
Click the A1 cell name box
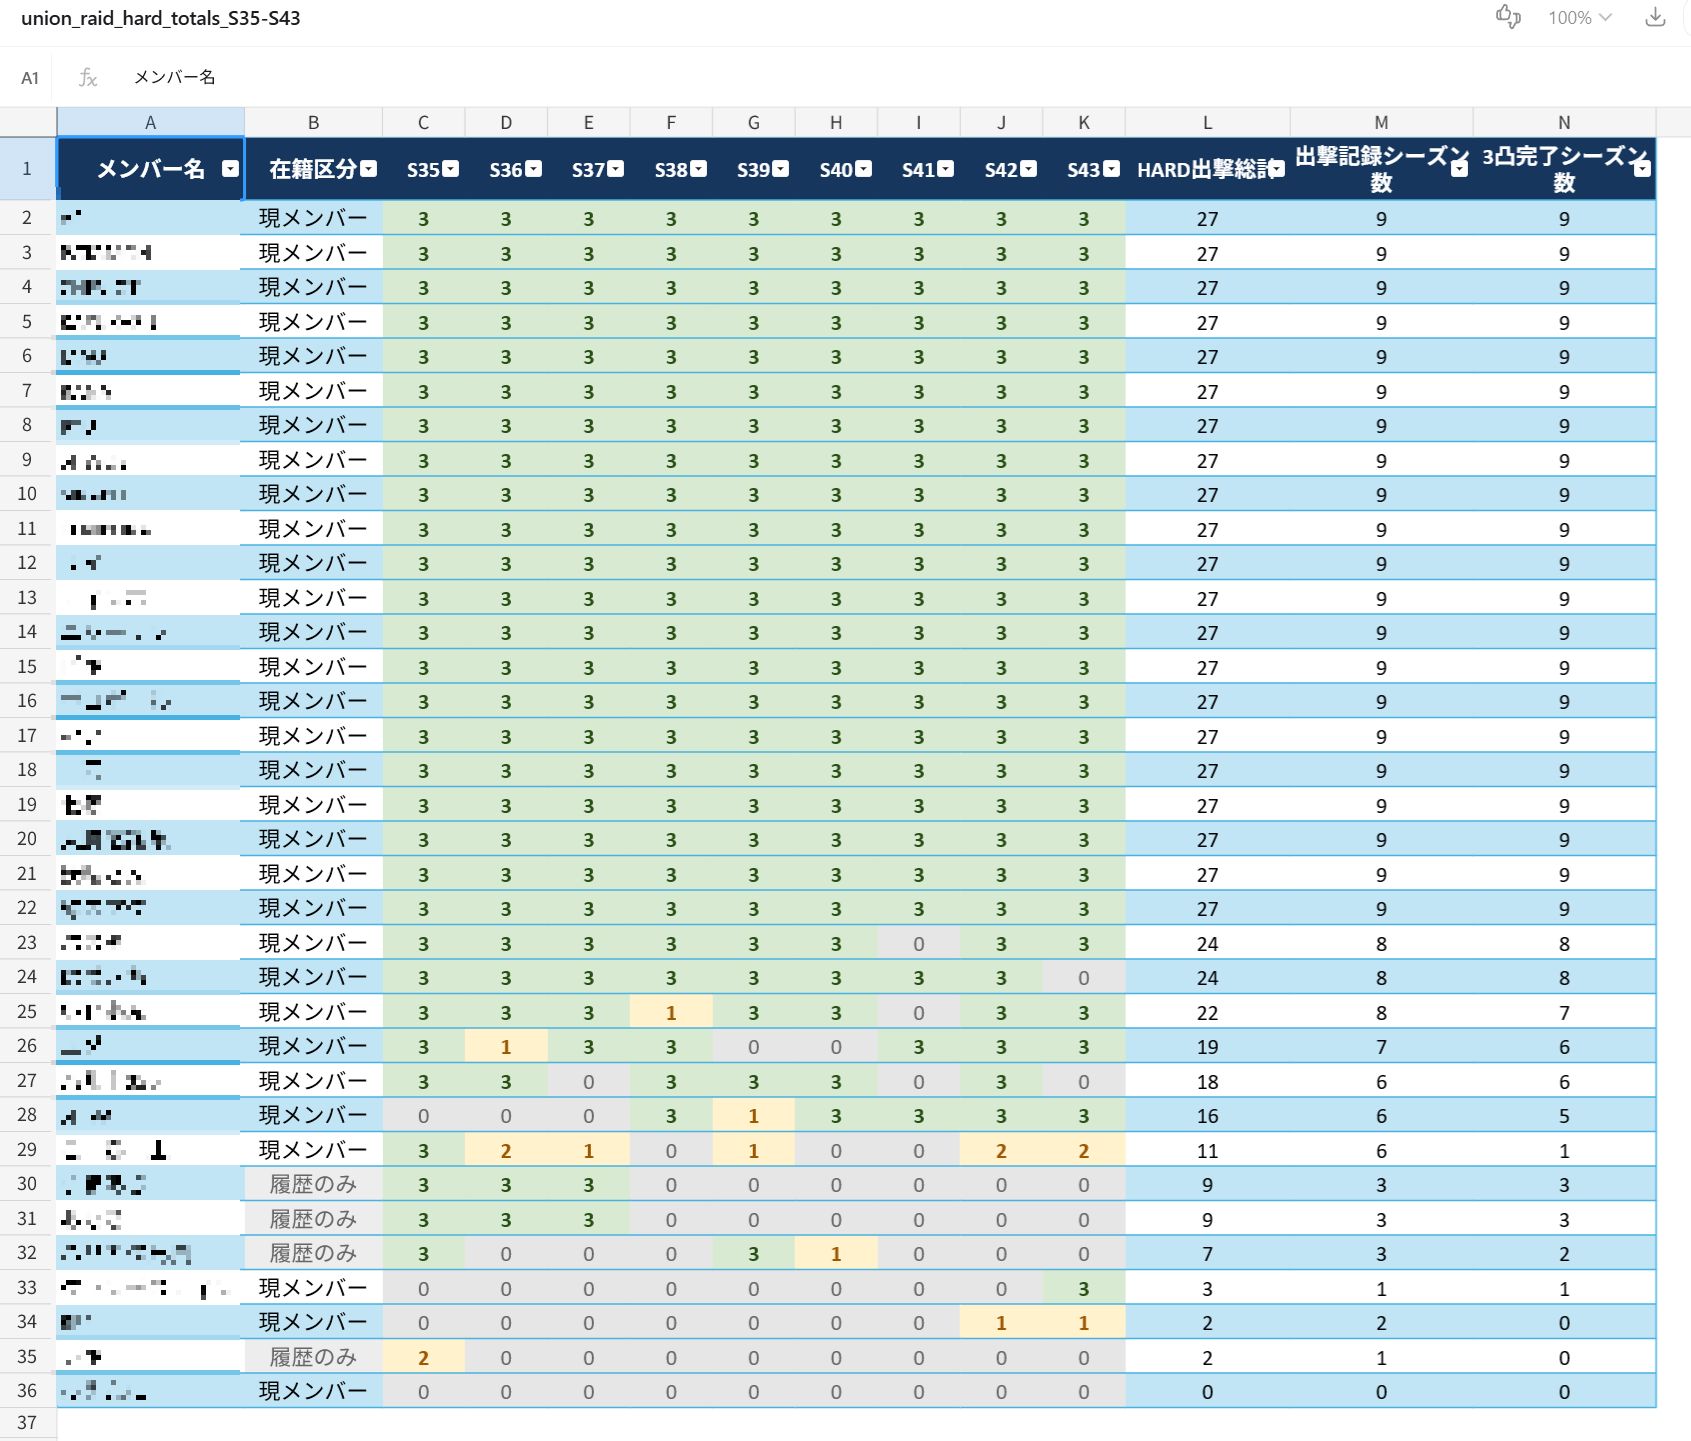click(x=30, y=77)
